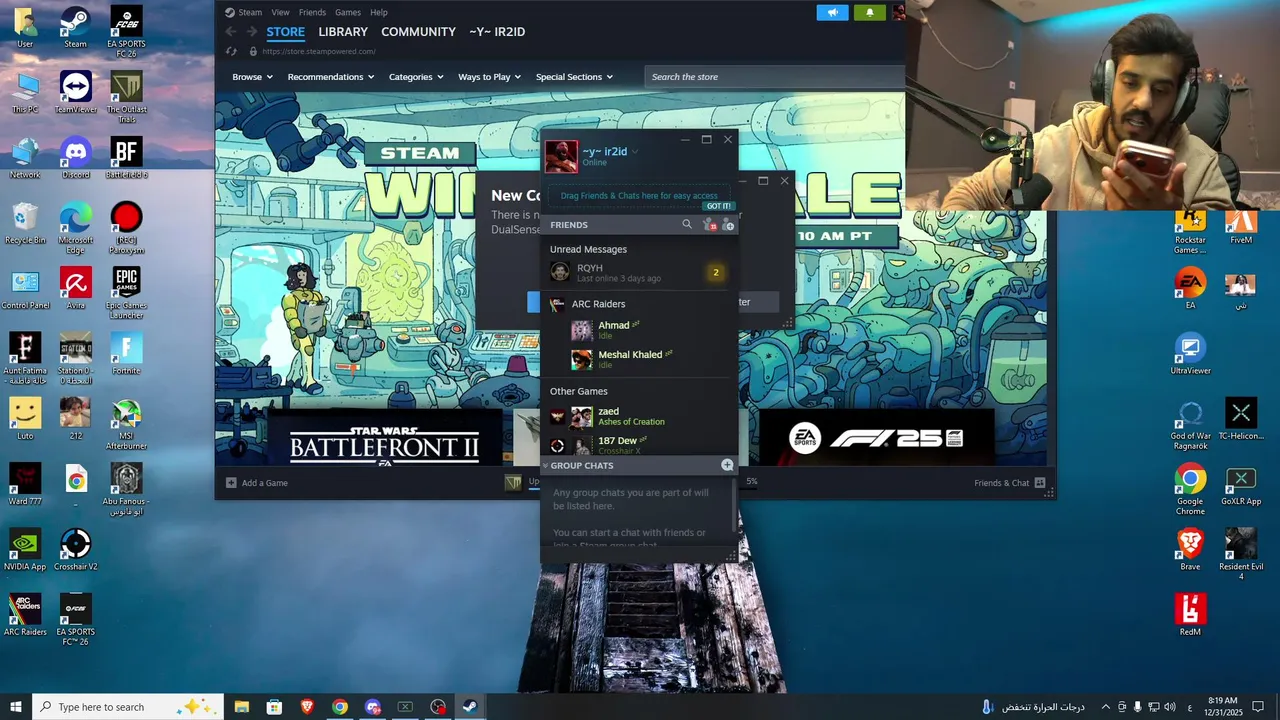
Task: Open Brave browser from taskbar
Action: tap(307, 707)
